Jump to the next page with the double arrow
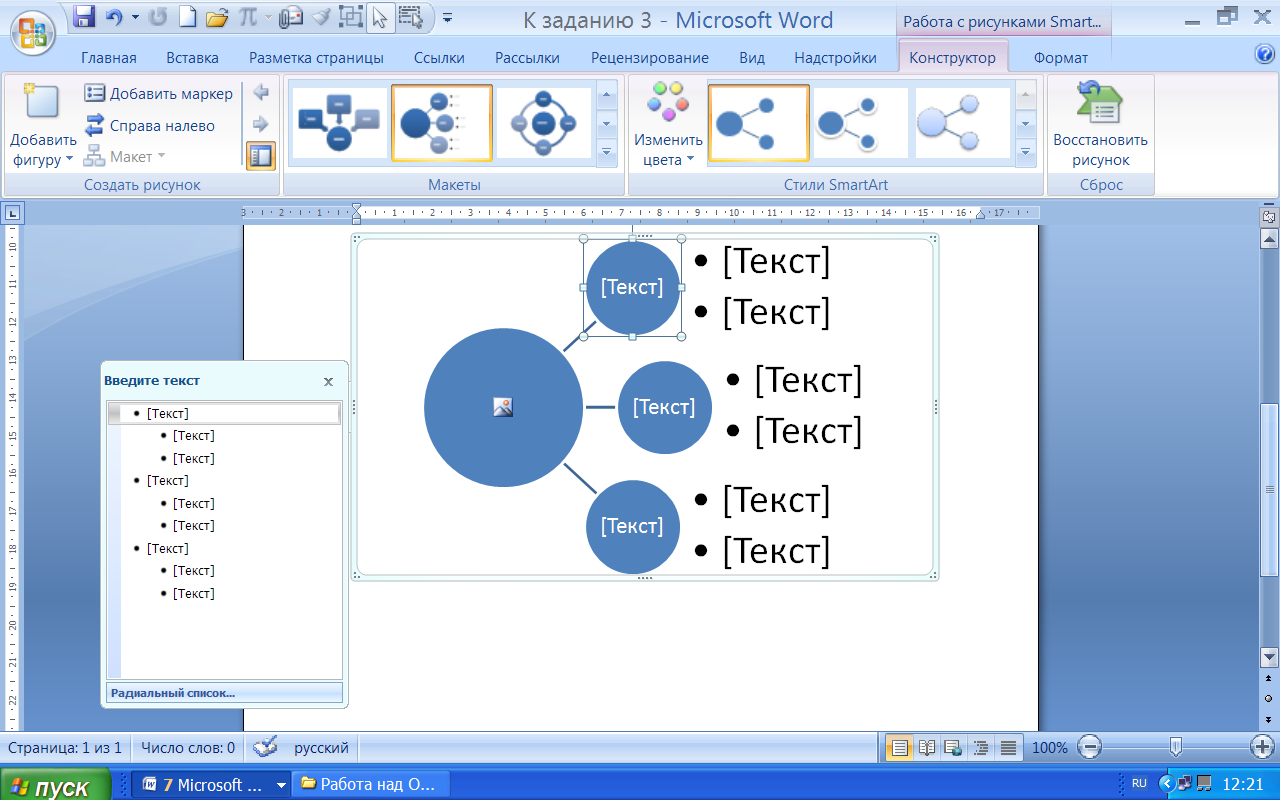The image size is (1280, 800). tap(1269, 717)
